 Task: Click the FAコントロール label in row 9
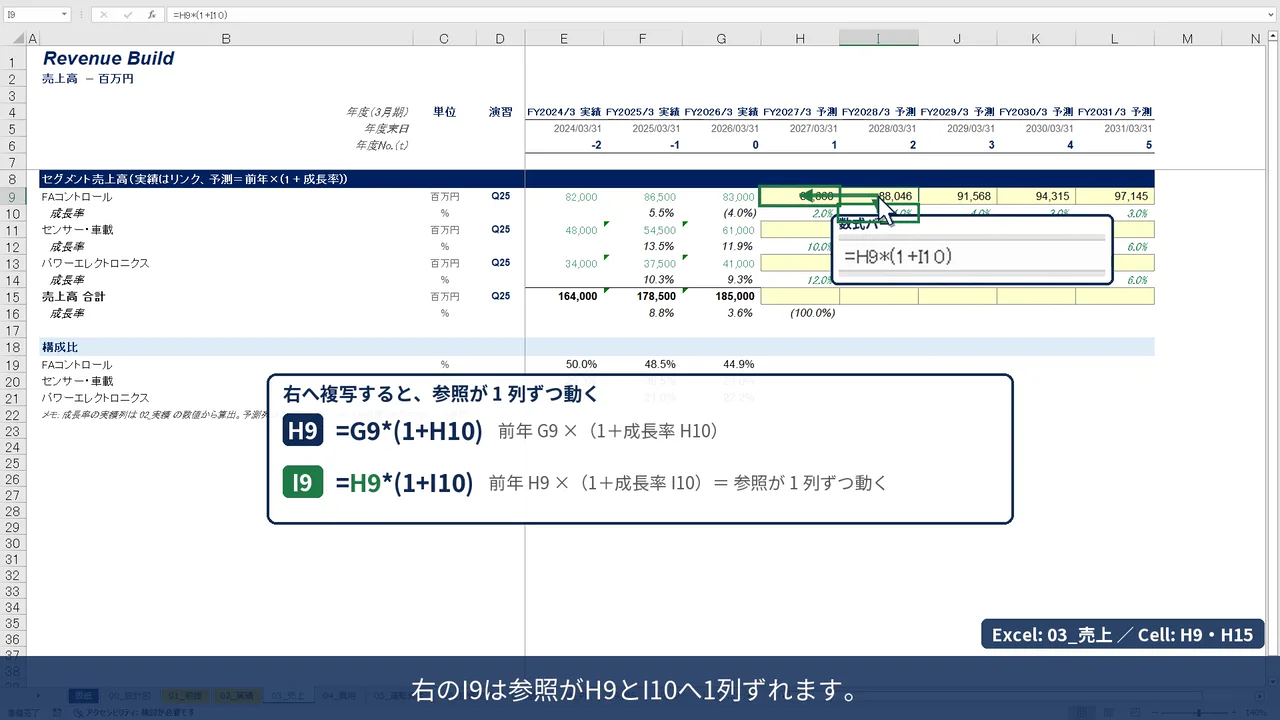click(76, 197)
